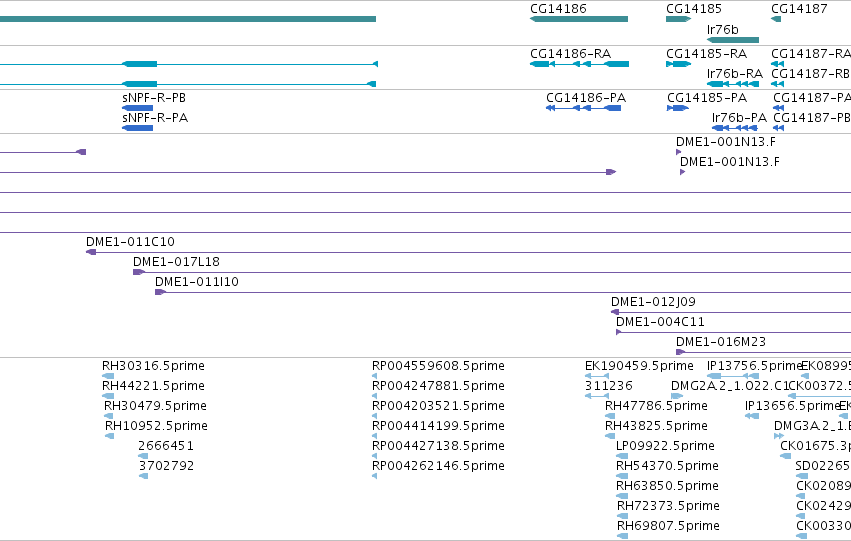Select the DME1-004C11 clone label

[x=661, y=322]
